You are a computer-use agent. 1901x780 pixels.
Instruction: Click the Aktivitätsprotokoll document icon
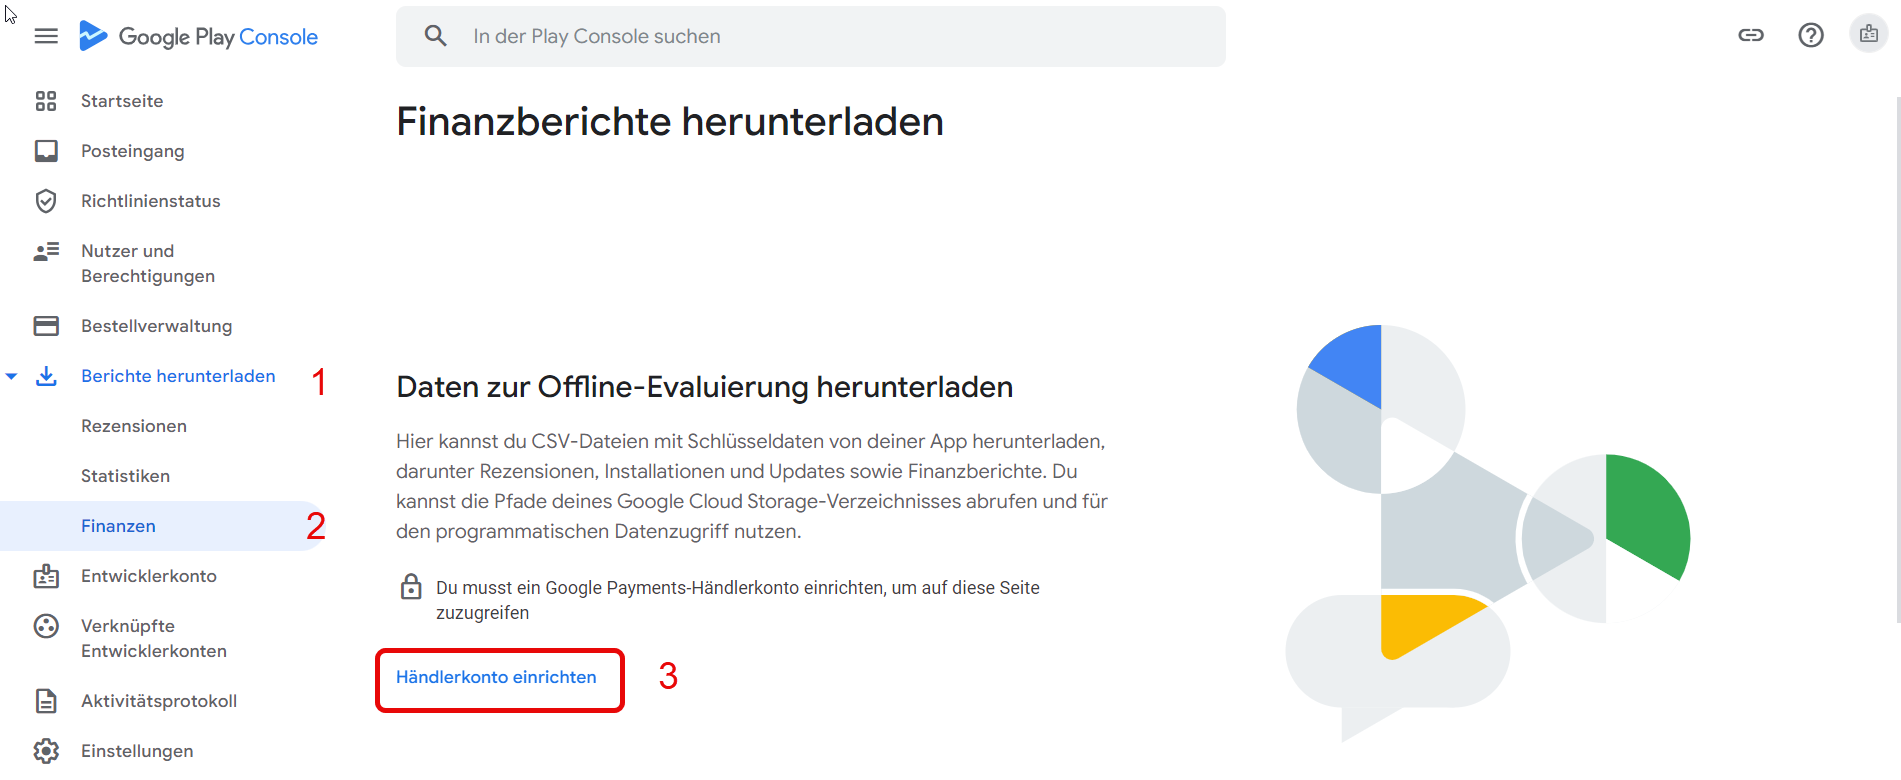(x=46, y=701)
